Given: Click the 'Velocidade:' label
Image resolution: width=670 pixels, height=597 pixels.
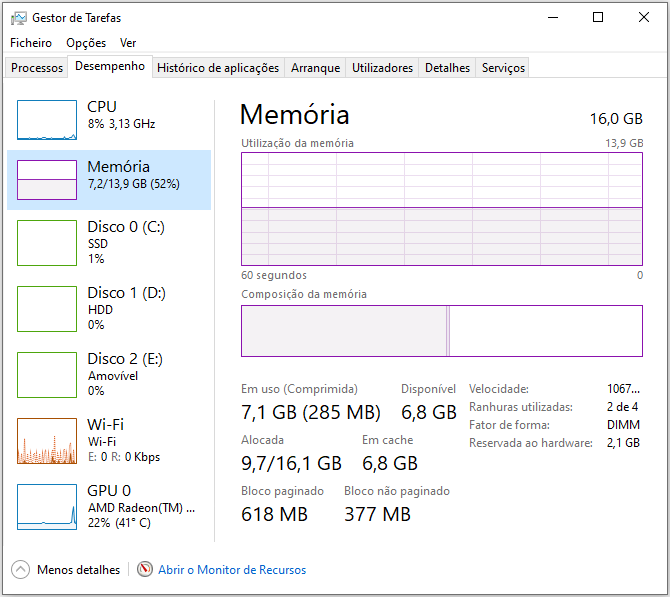Looking at the screenshot, I should click(x=499, y=389).
